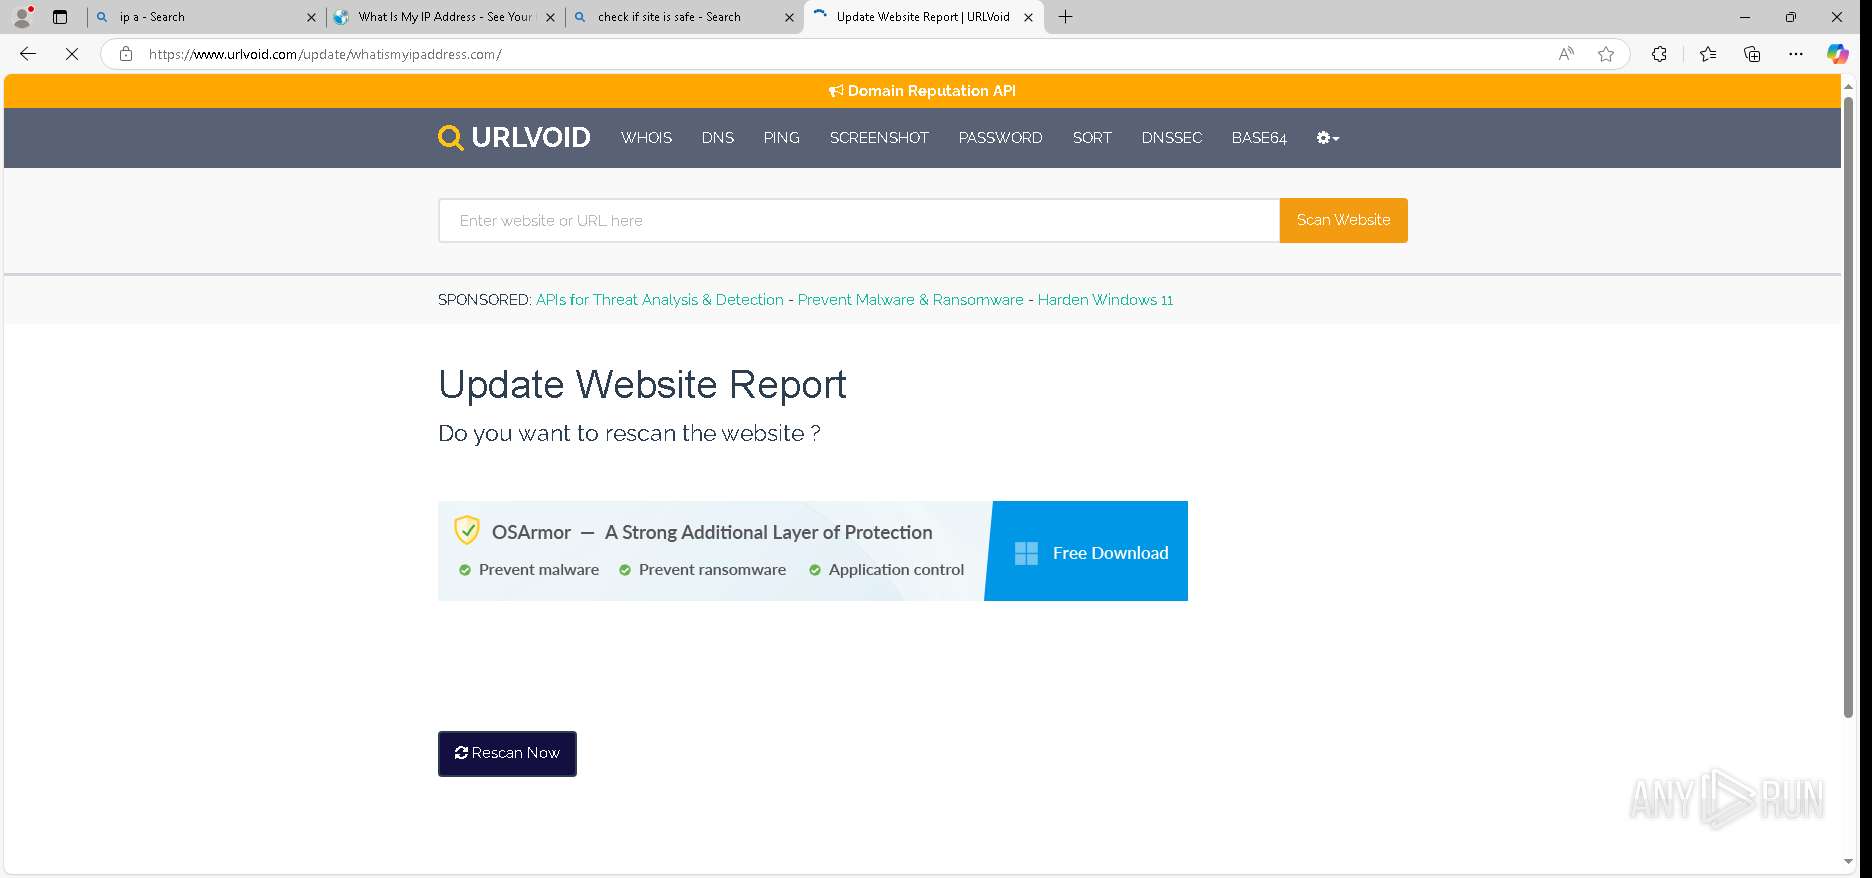The width and height of the screenshot is (1872, 878).
Task: Click the scrollbar down arrow
Action: [1848, 861]
